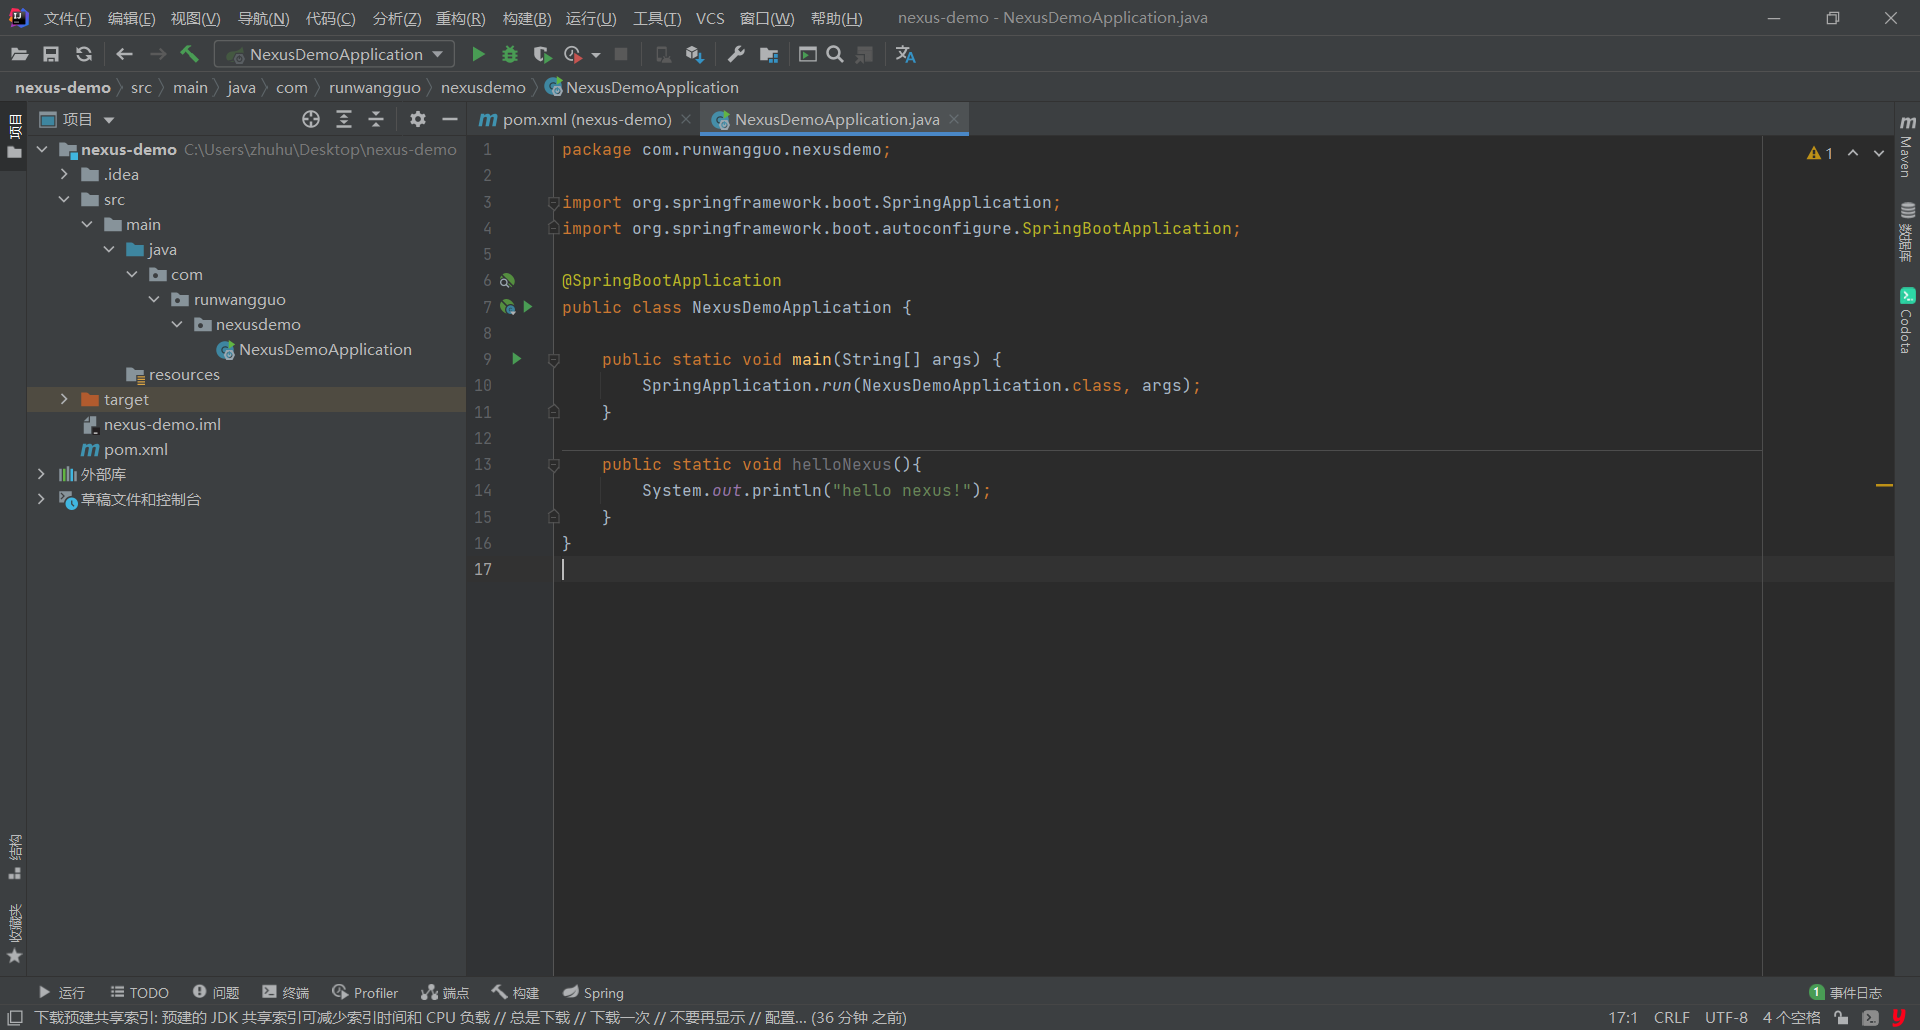The height and width of the screenshot is (1030, 1920).
Task: Open the event log button
Action: pyautogui.click(x=1846, y=993)
